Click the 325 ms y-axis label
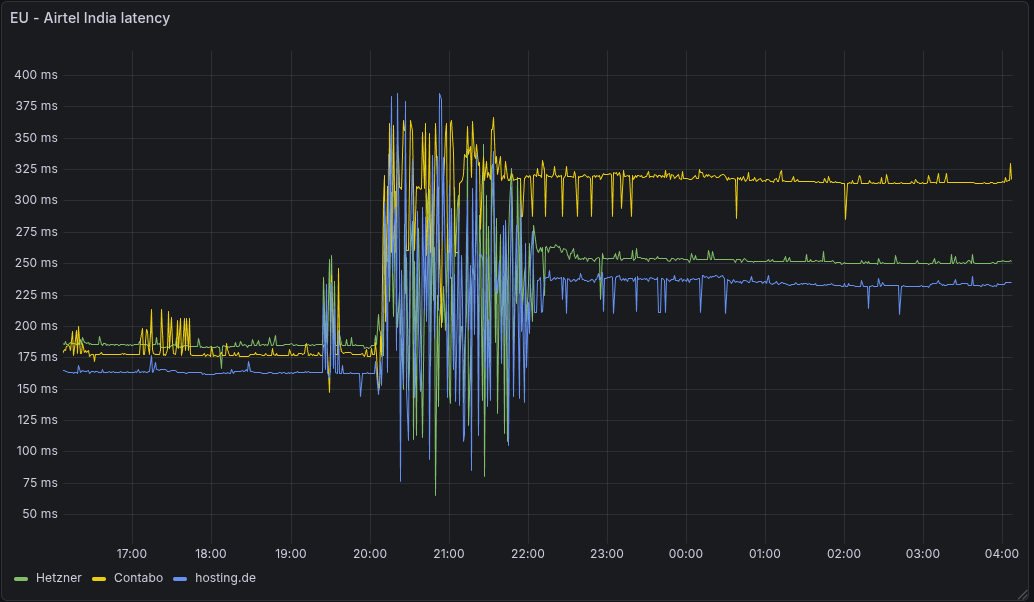1034x602 pixels. click(36, 169)
